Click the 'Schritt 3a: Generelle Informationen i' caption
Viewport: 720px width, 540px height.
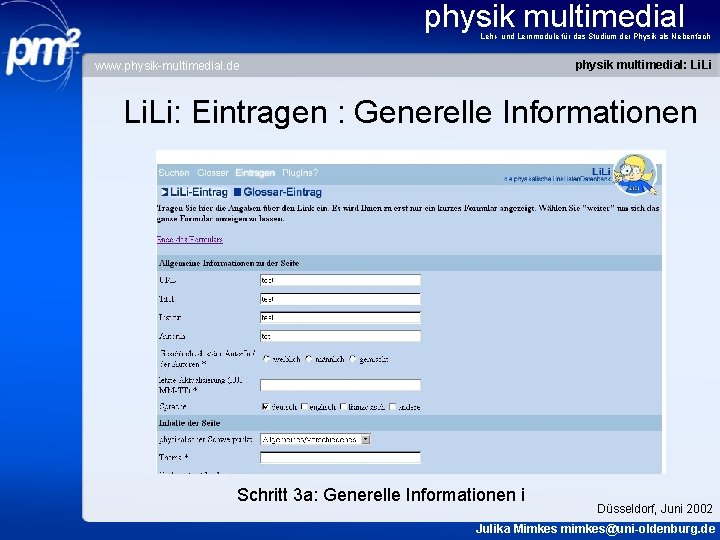coord(381,495)
